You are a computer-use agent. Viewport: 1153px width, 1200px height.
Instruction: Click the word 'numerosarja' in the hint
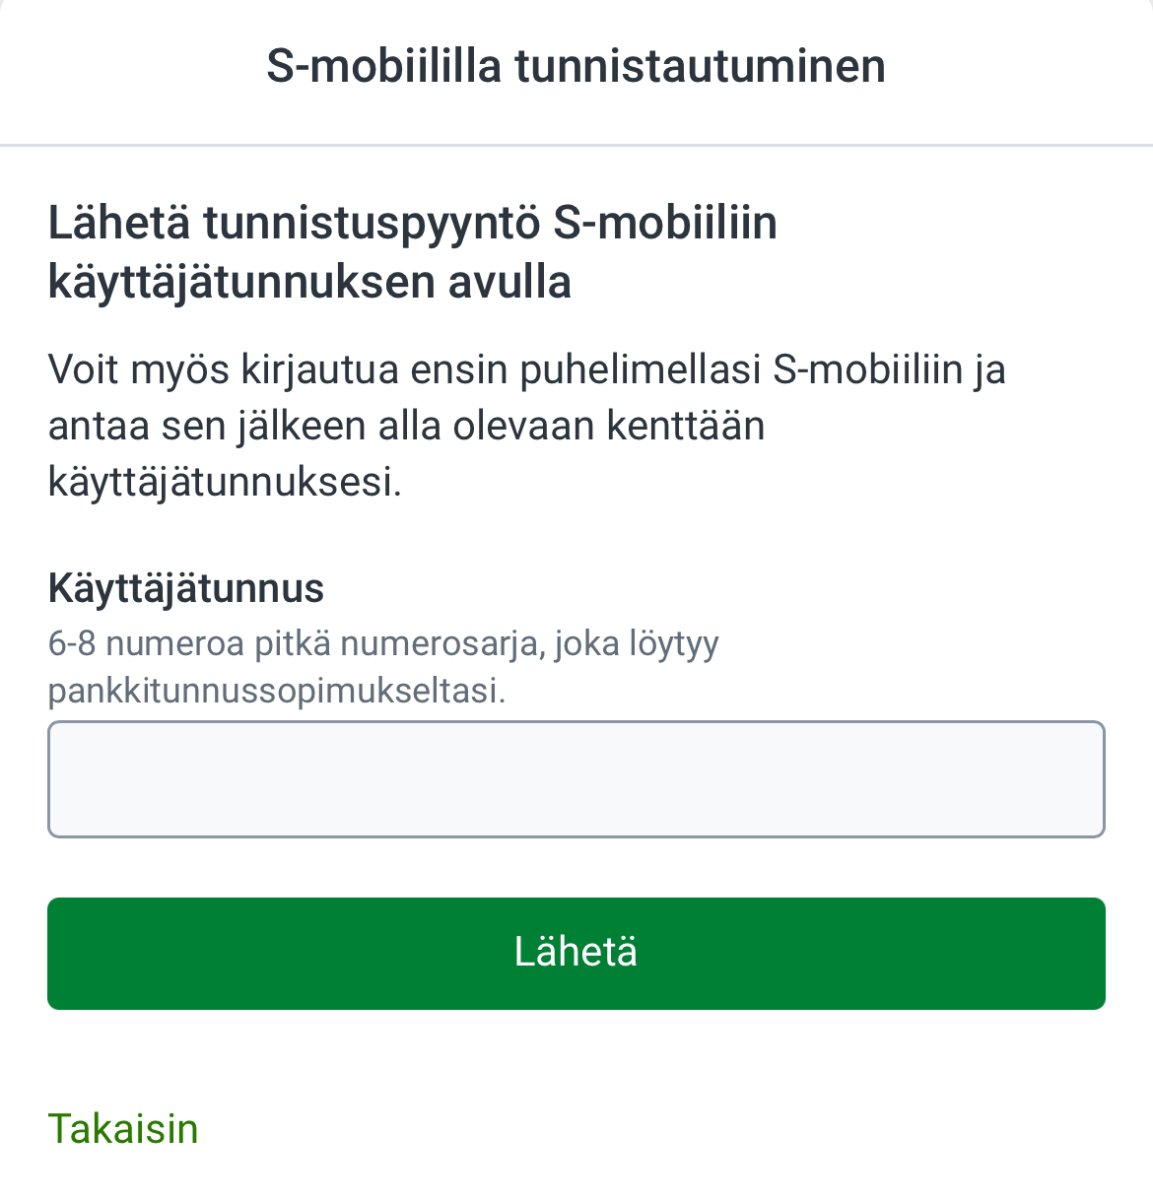[x=441, y=643]
